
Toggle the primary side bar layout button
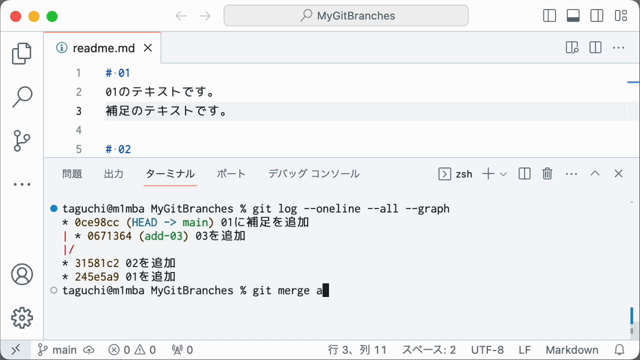[549, 16]
